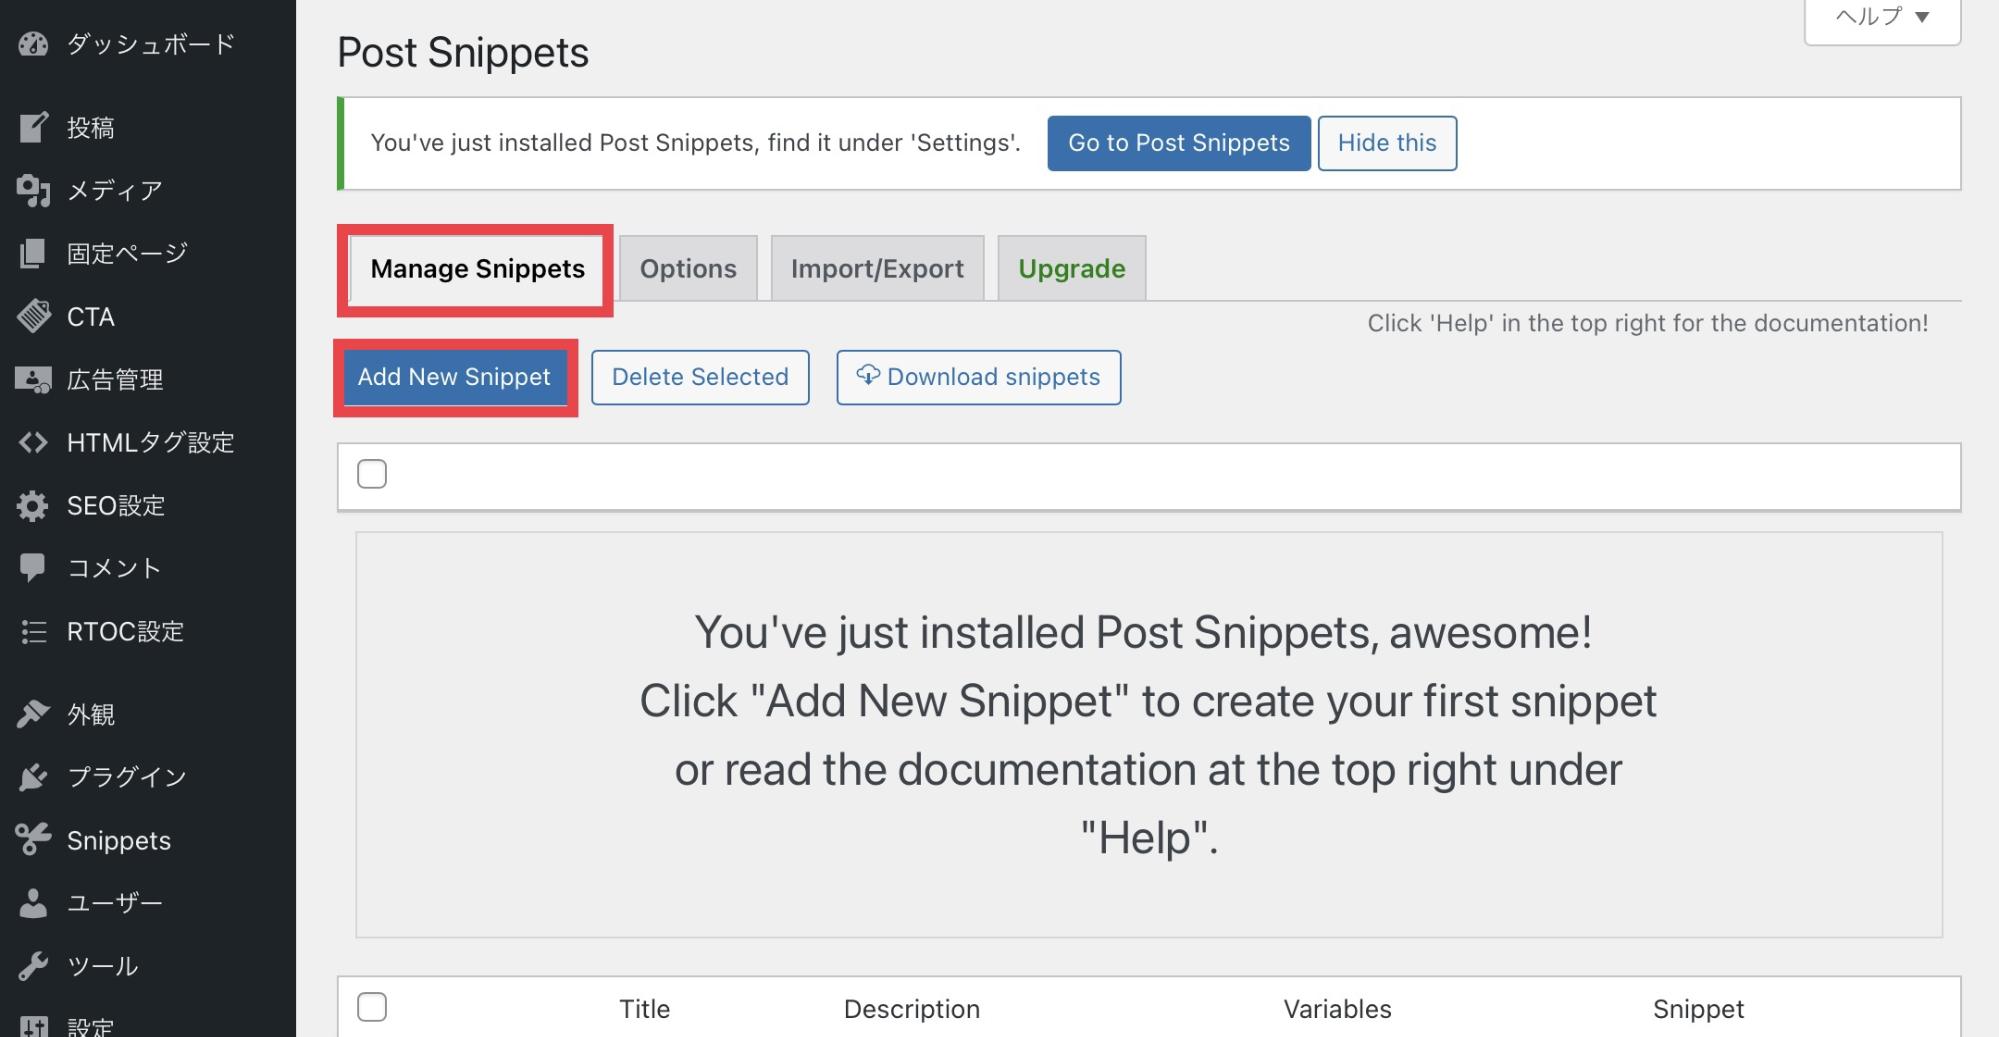1999x1037 pixels.
Task: Click the Go to Post Snippets button
Action: pyautogui.click(x=1179, y=143)
